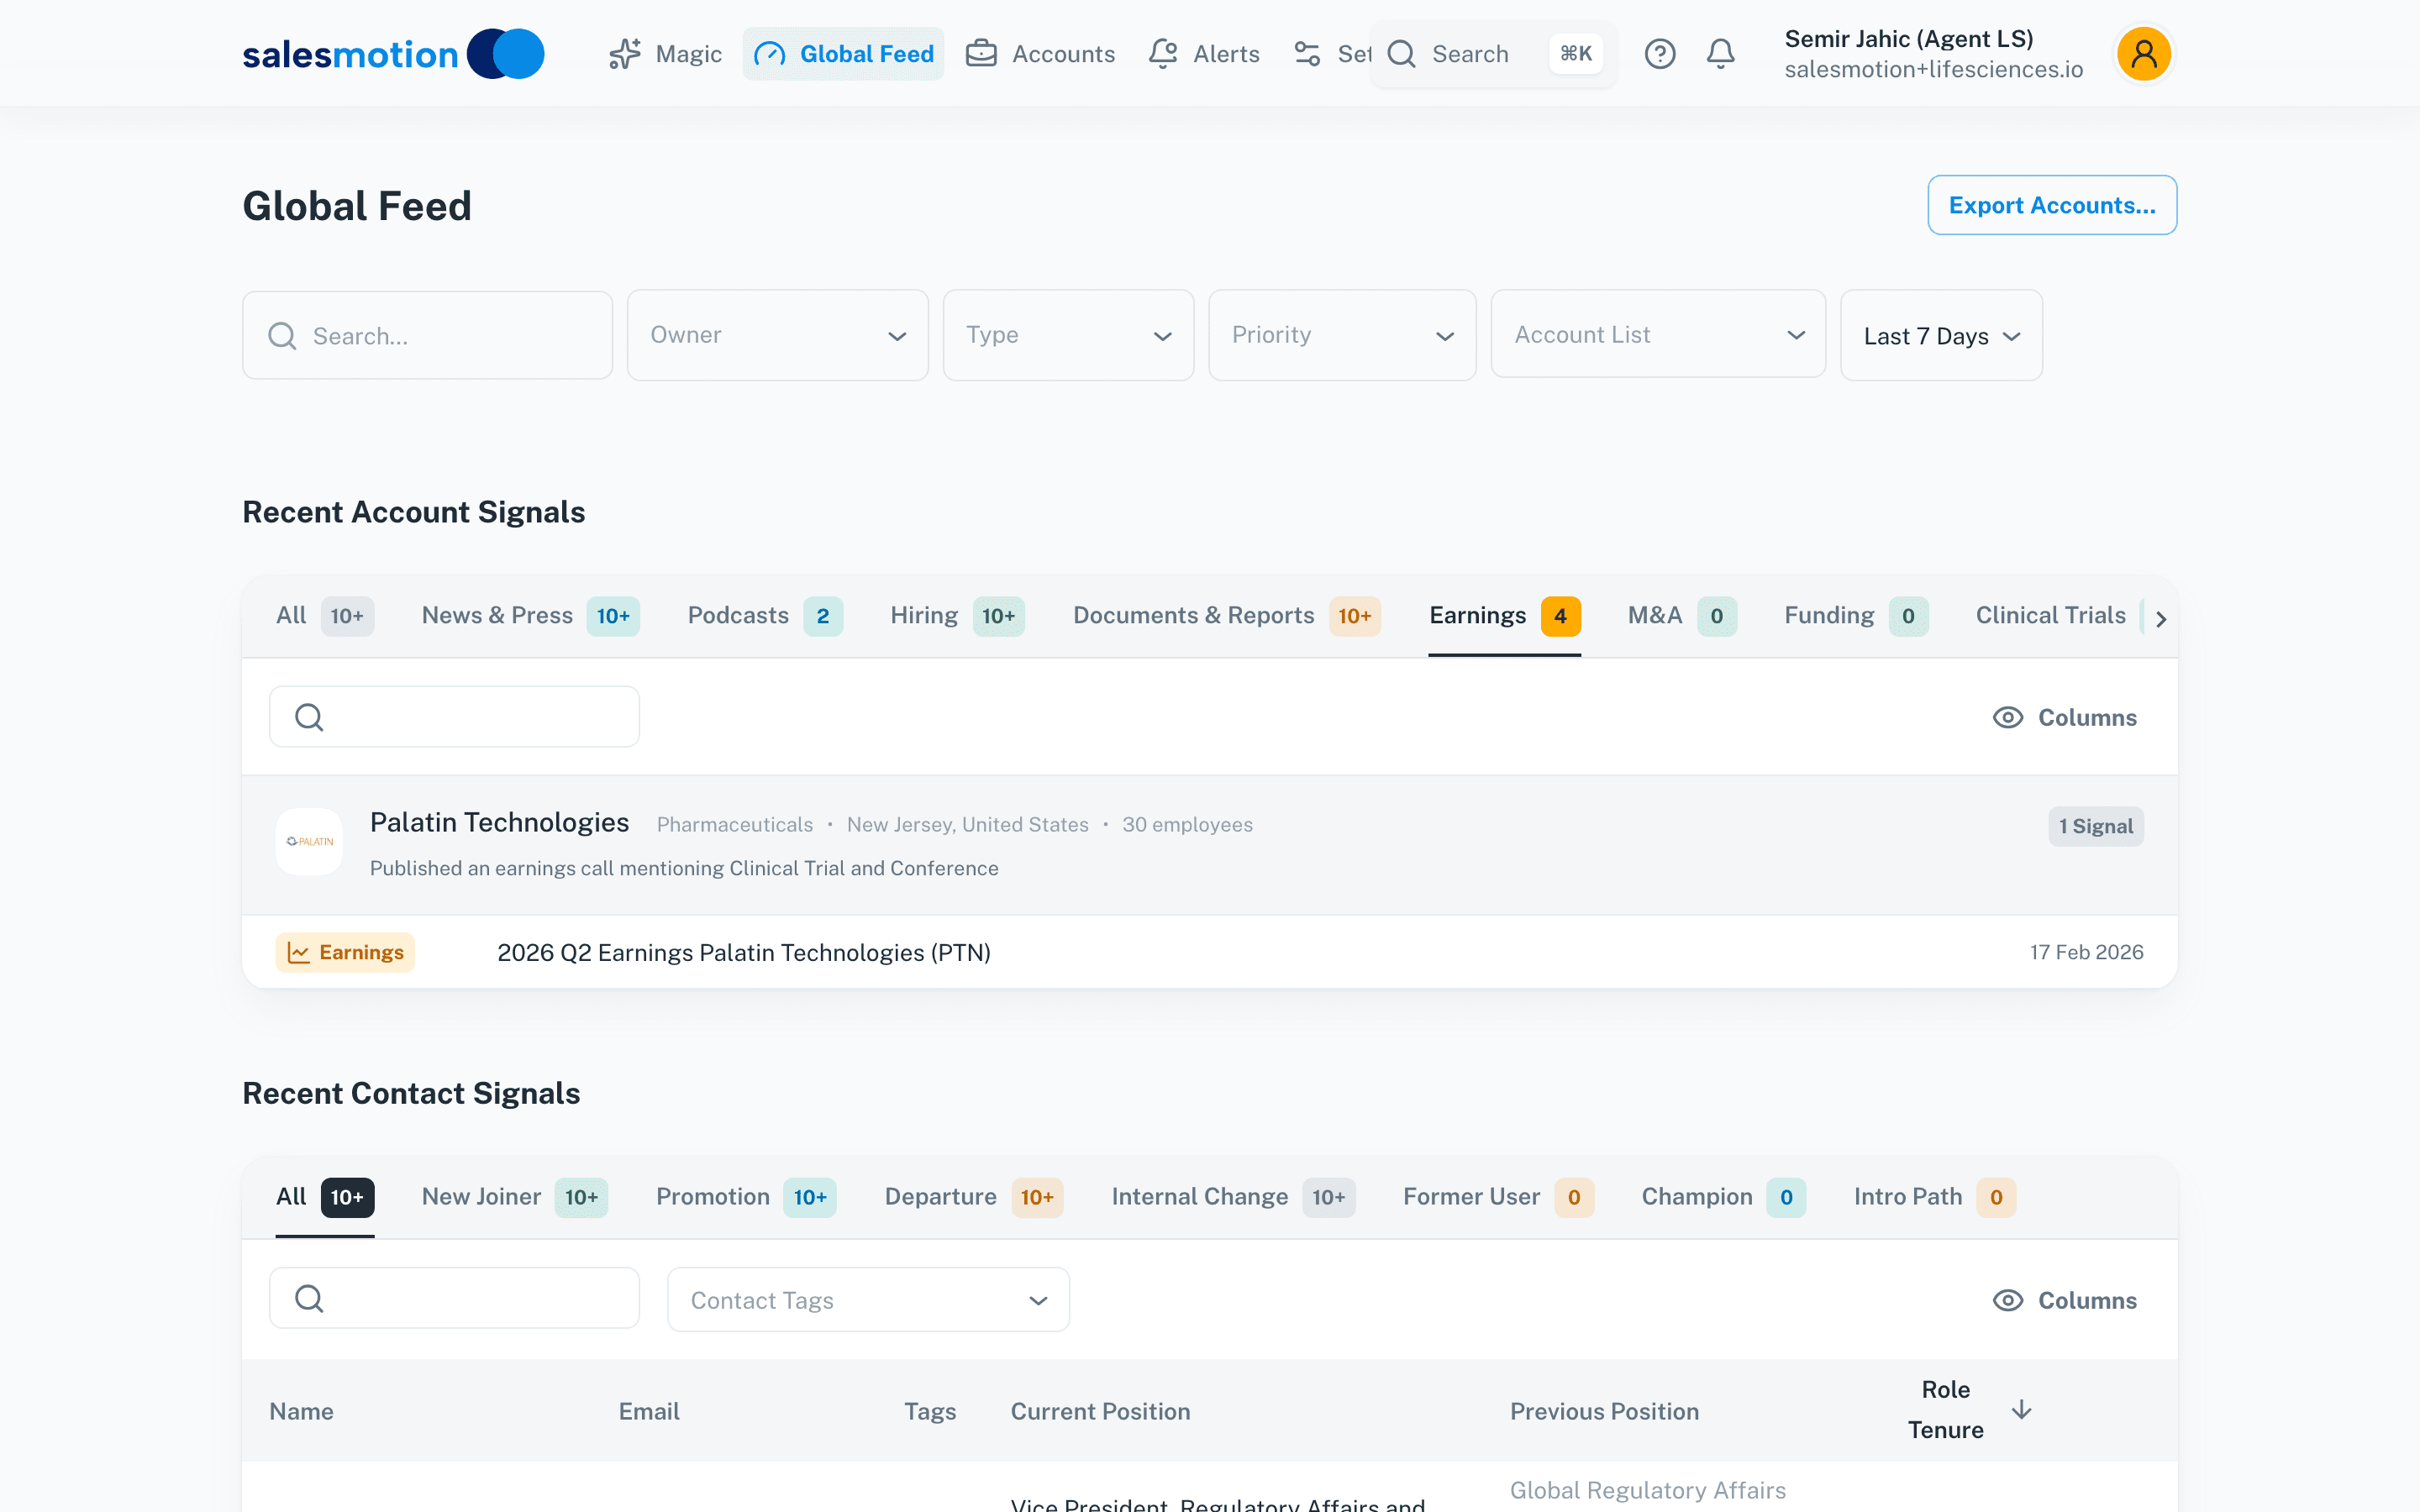This screenshot has width=2420, height=1512.
Task: Focus the top bar Search field
Action: [1492, 54]
